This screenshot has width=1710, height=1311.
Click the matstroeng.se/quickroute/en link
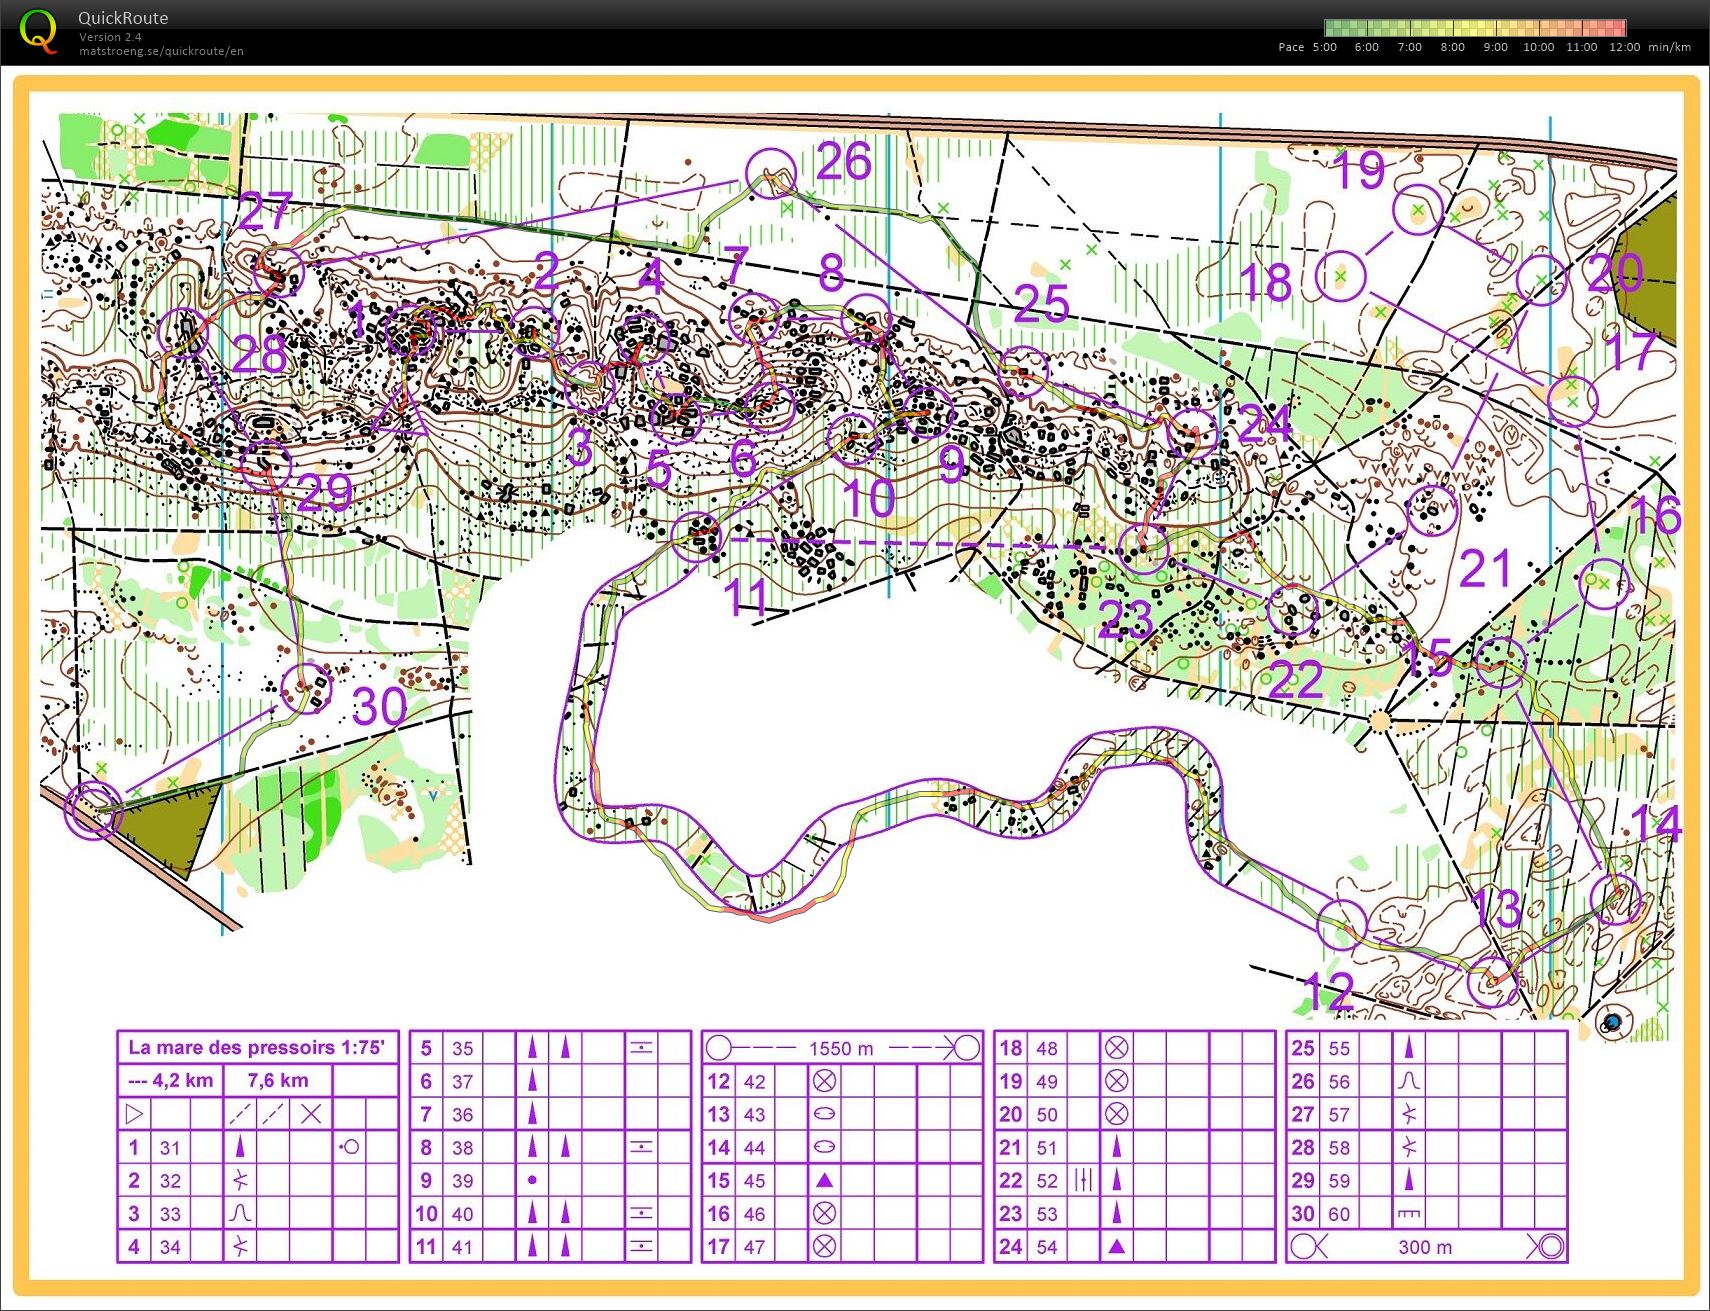click(161, 51)
